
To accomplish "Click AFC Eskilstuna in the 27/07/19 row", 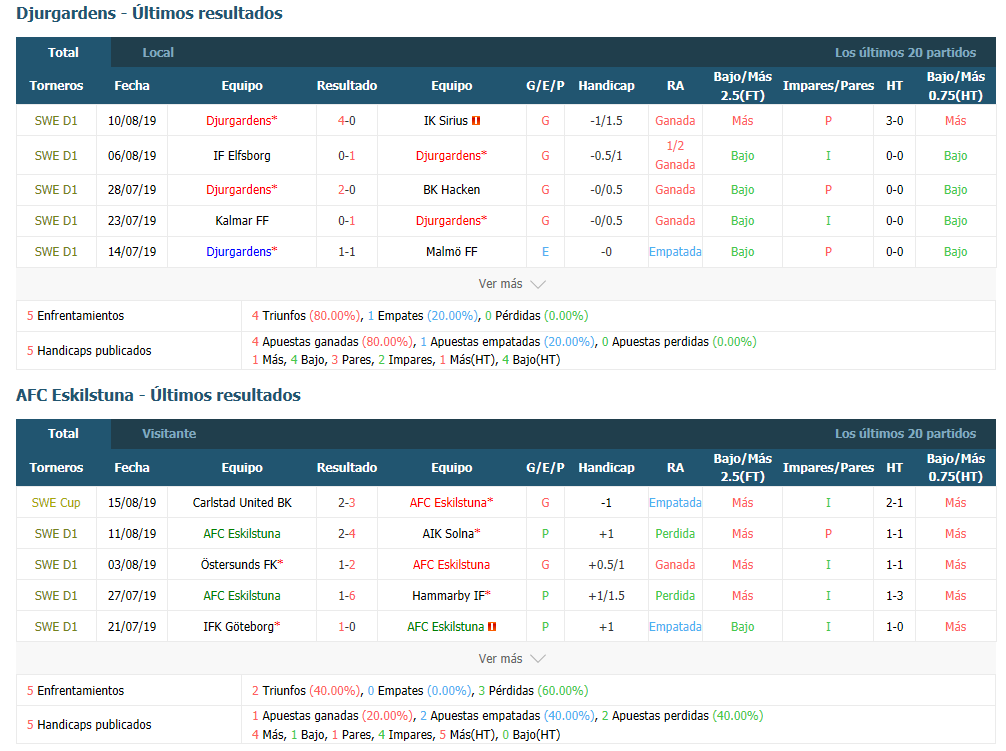I will coord(242,596).
